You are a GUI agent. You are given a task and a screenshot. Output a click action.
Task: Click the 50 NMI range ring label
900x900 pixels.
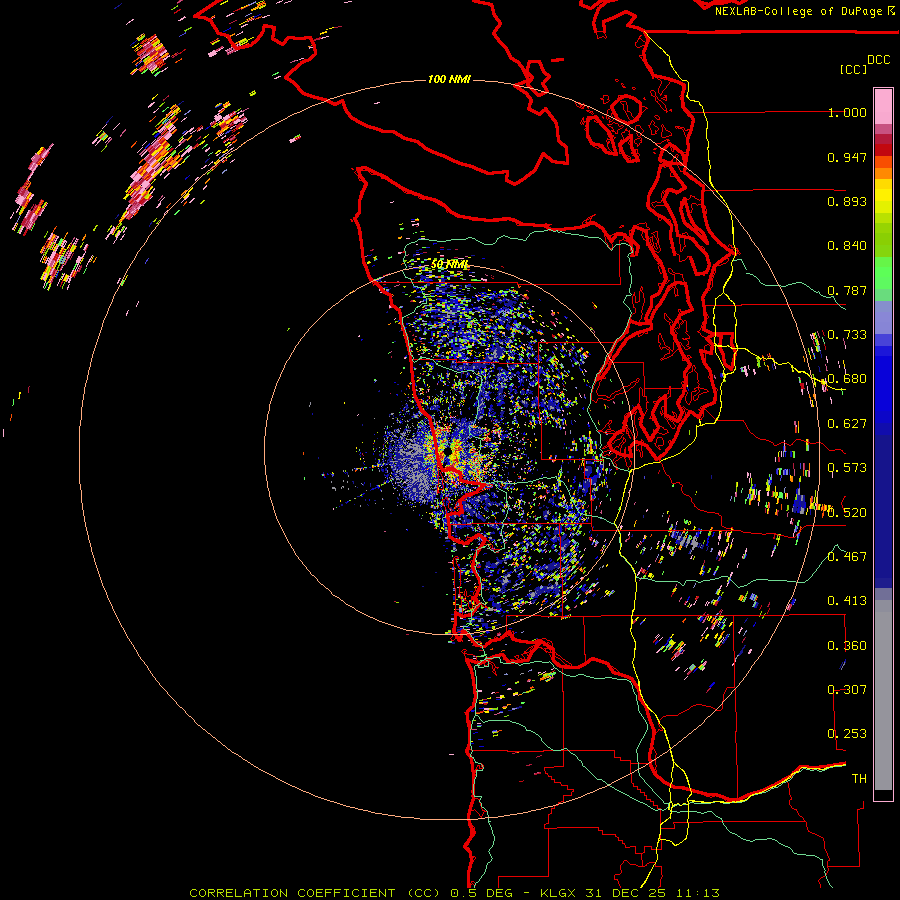pyautogui.click(x=449, y=265)
